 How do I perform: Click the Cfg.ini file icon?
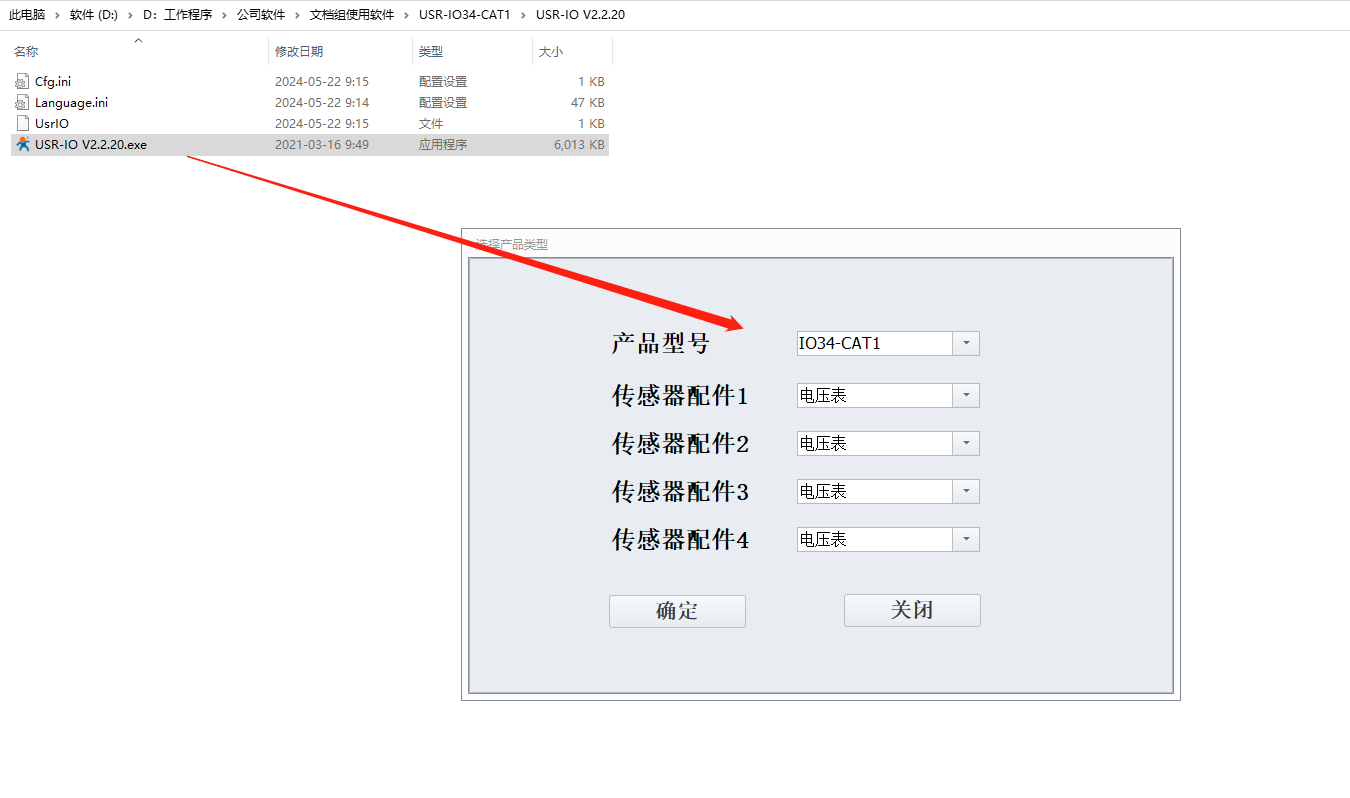pyautogui.click(x=23, y=81)
